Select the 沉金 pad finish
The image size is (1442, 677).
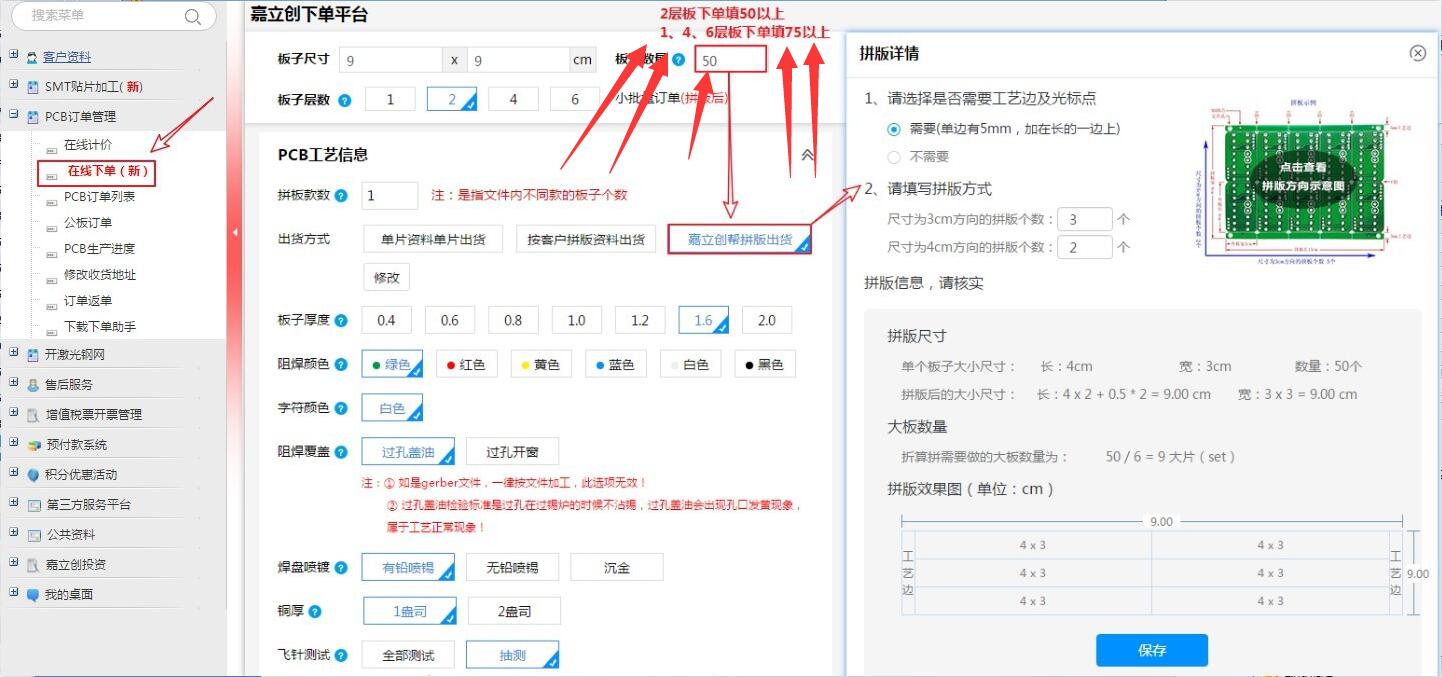coord(617,568)
